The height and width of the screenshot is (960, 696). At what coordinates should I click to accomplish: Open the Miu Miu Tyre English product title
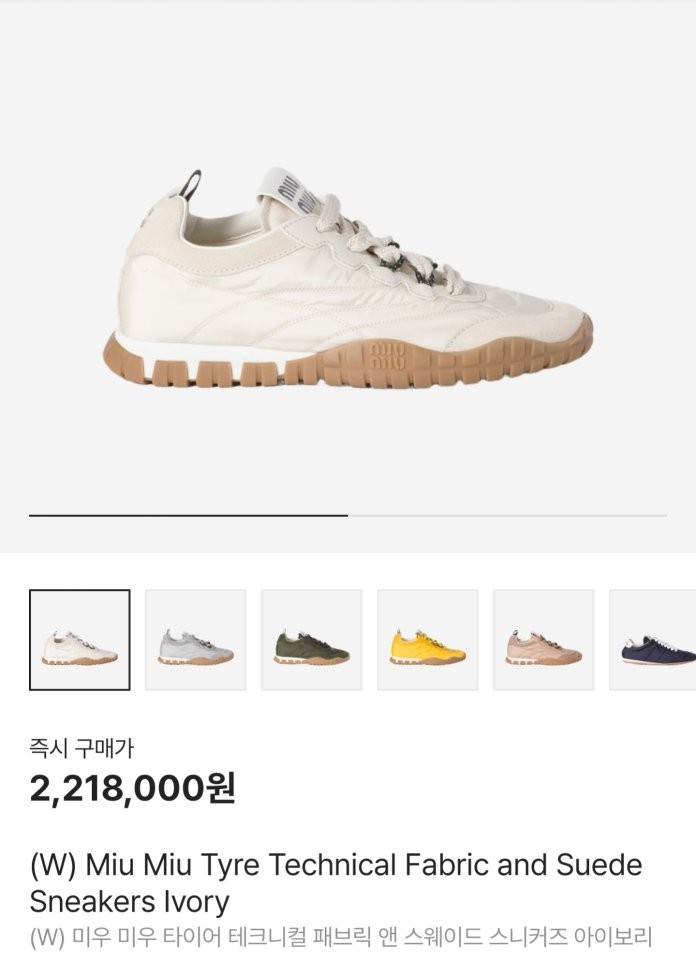tap(336, 883)
